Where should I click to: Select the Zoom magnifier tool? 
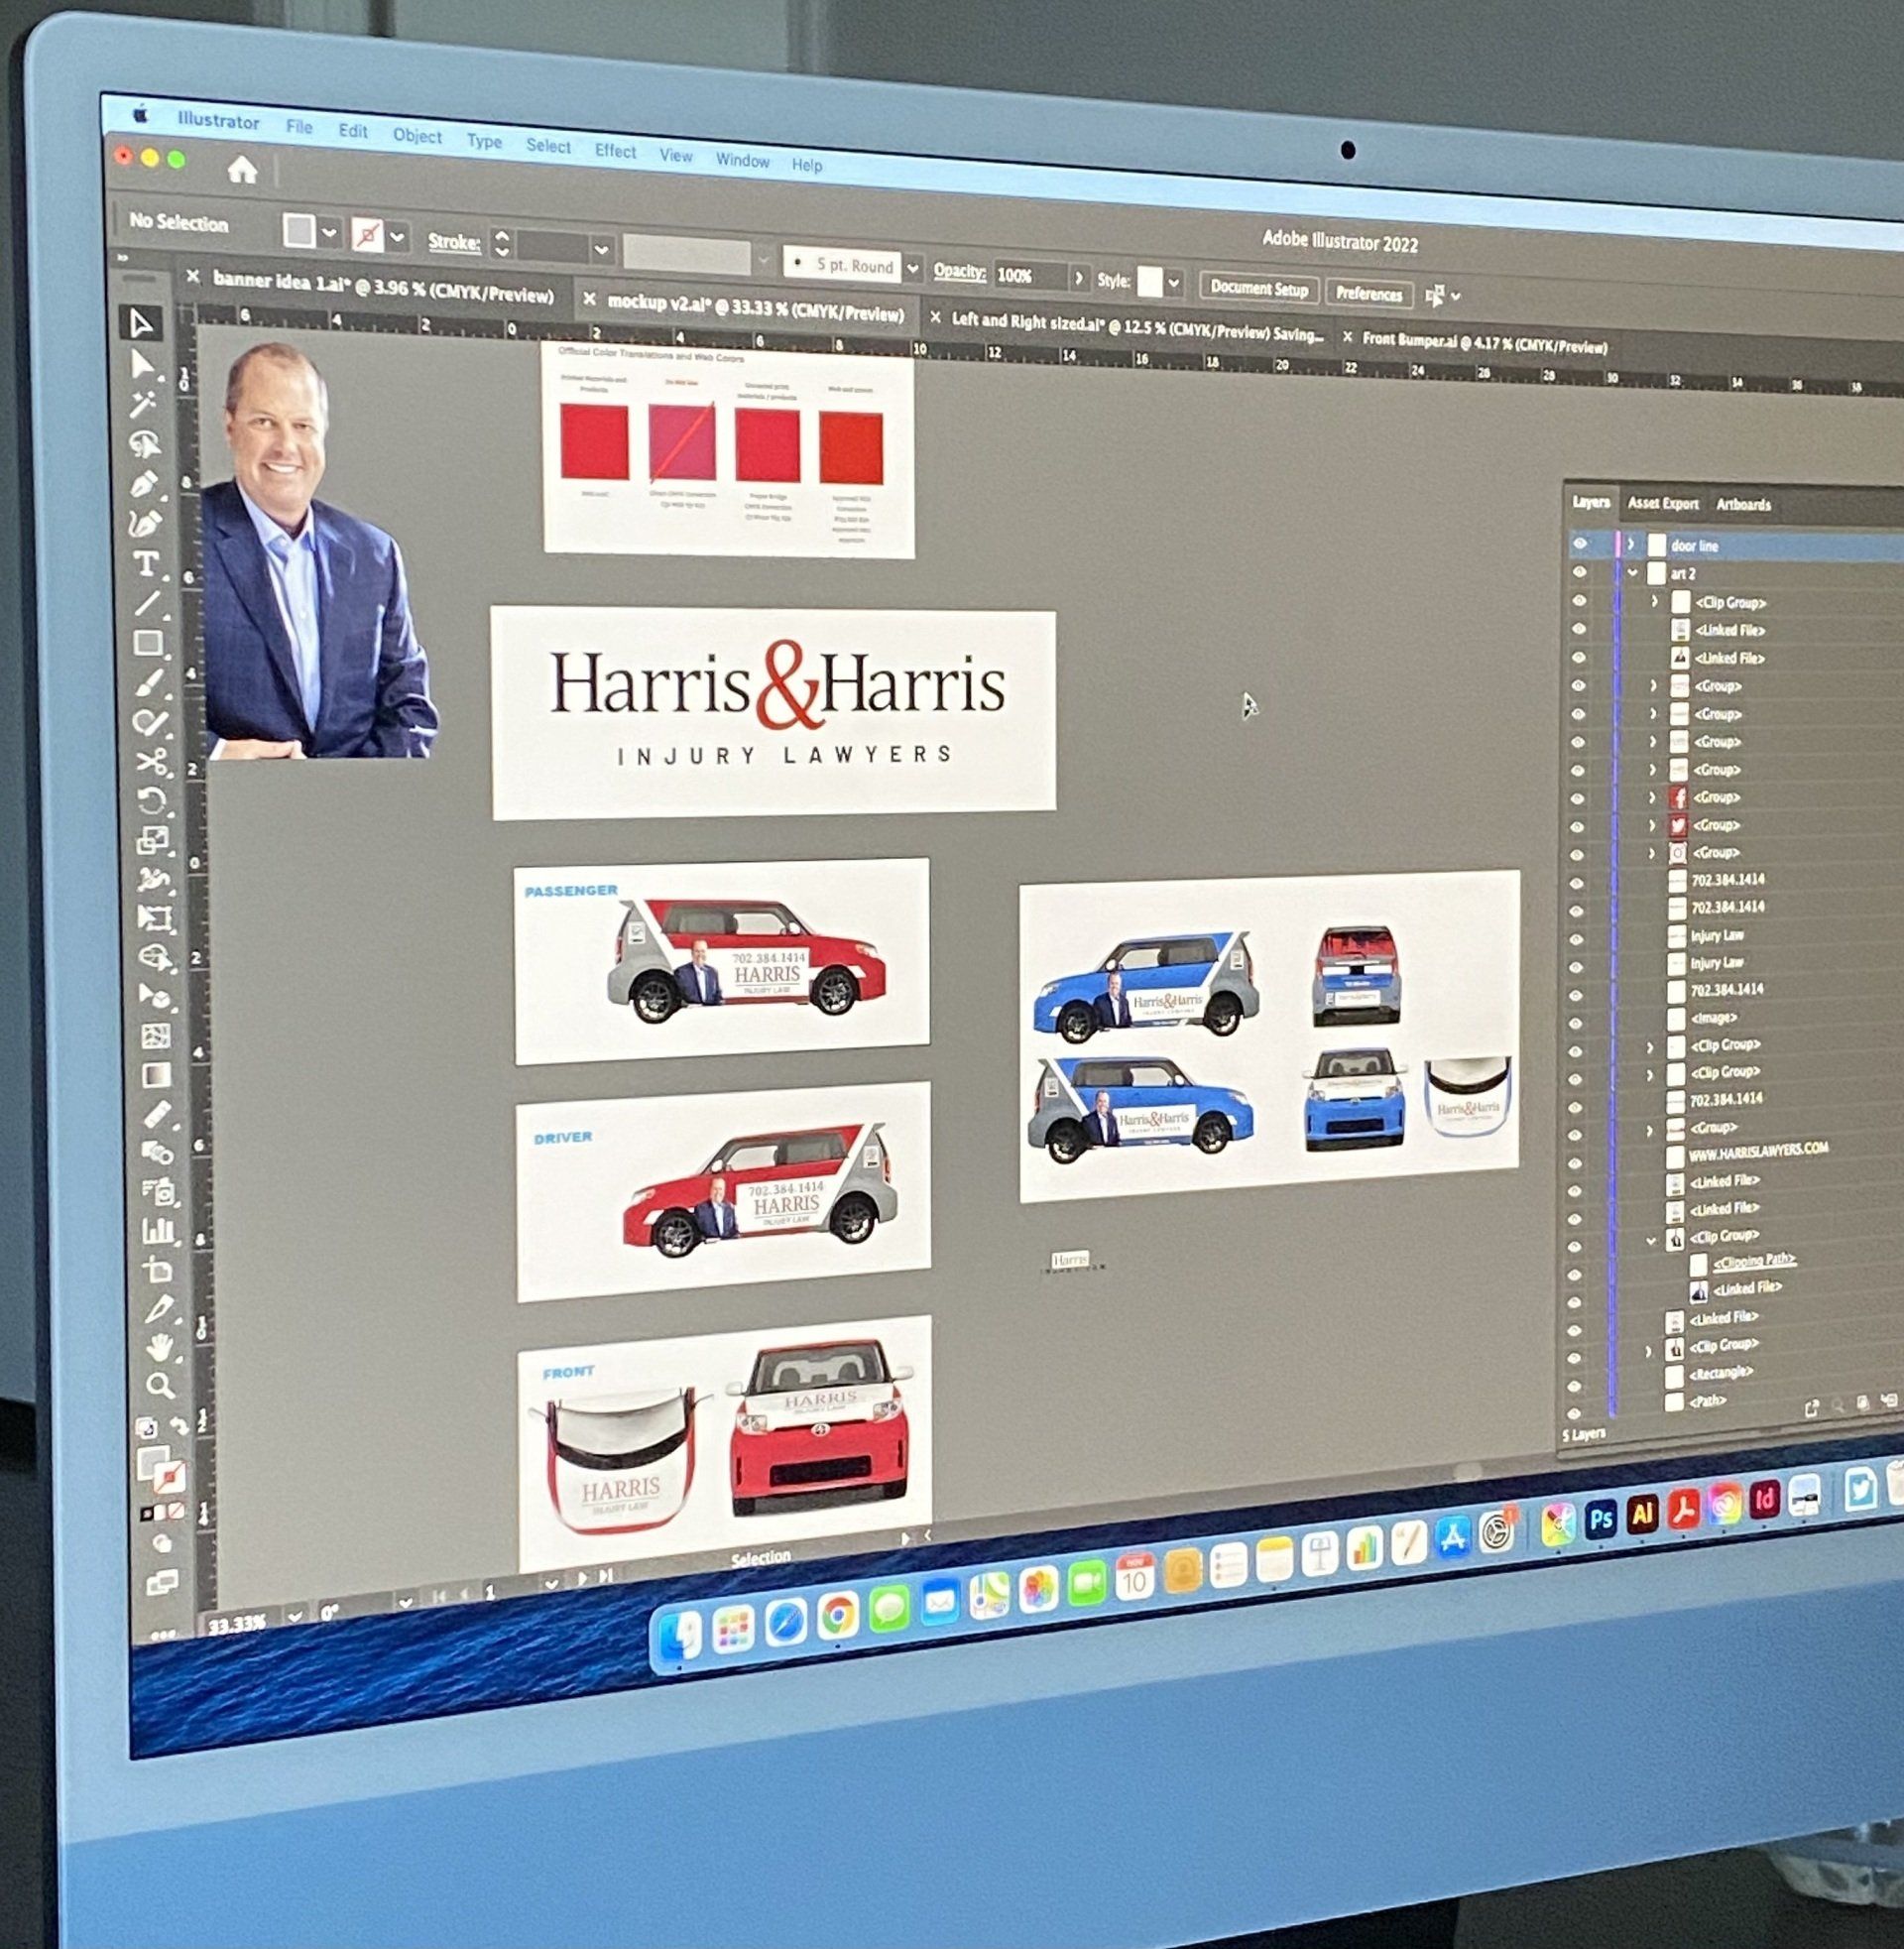point(160,1386)
